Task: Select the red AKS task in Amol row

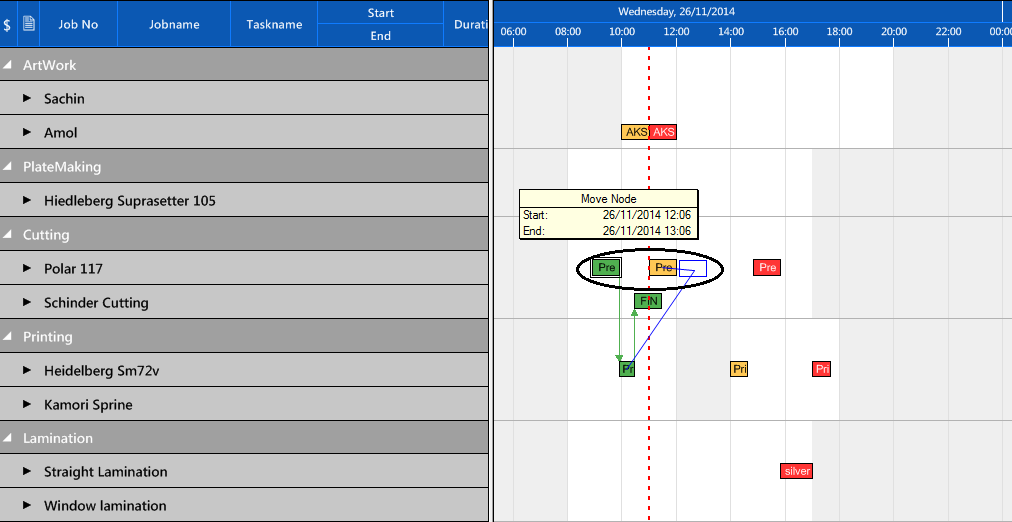Action: click(x=663, y=132)
